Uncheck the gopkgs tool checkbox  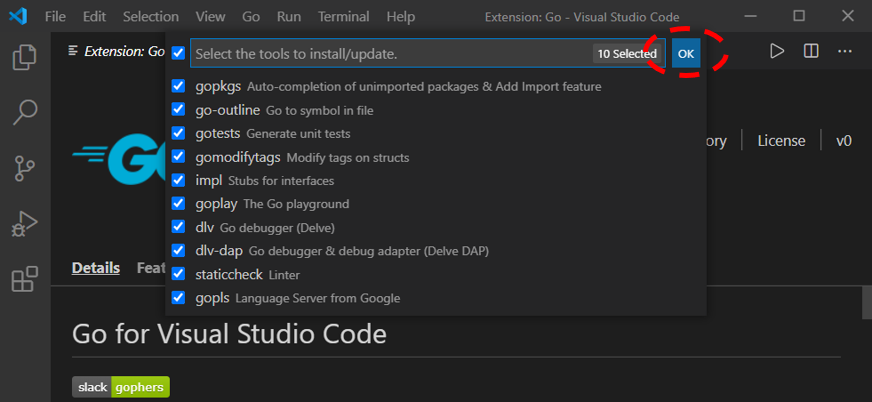point(178,86)
